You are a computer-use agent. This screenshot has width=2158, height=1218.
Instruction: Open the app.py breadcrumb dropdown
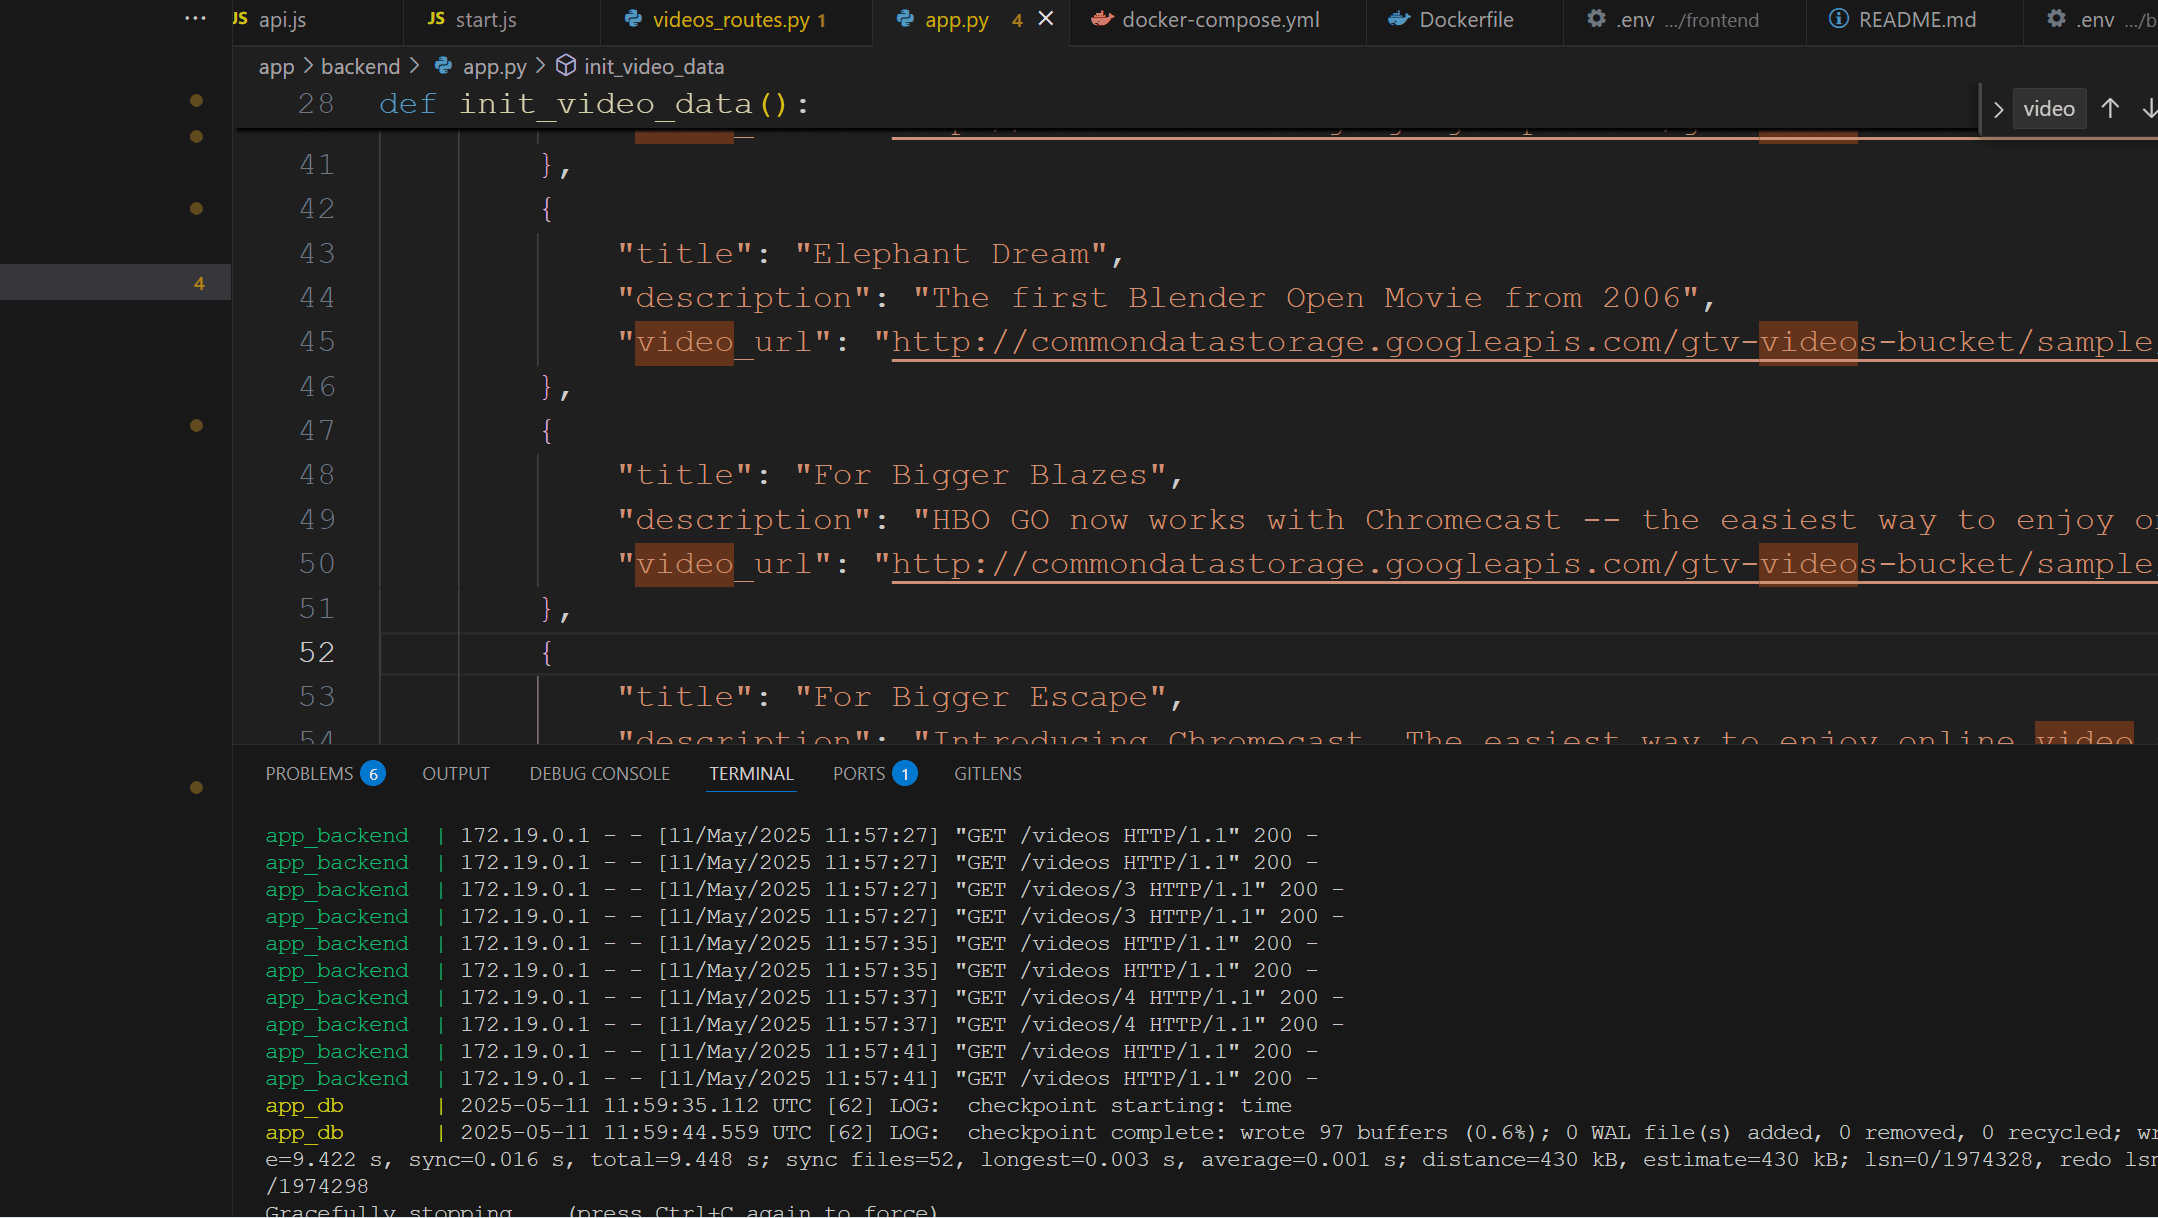click(494, 66)
